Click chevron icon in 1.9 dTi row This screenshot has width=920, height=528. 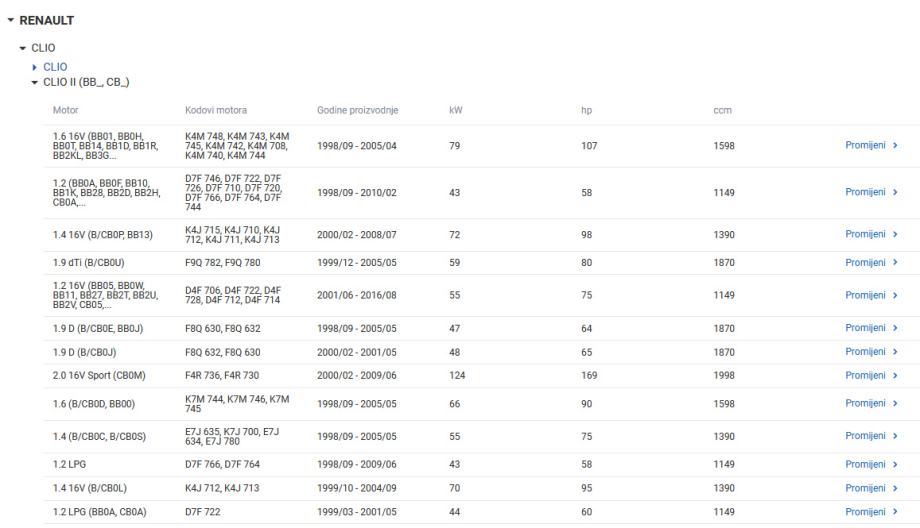pyautogui.click(x=895, y=262)
